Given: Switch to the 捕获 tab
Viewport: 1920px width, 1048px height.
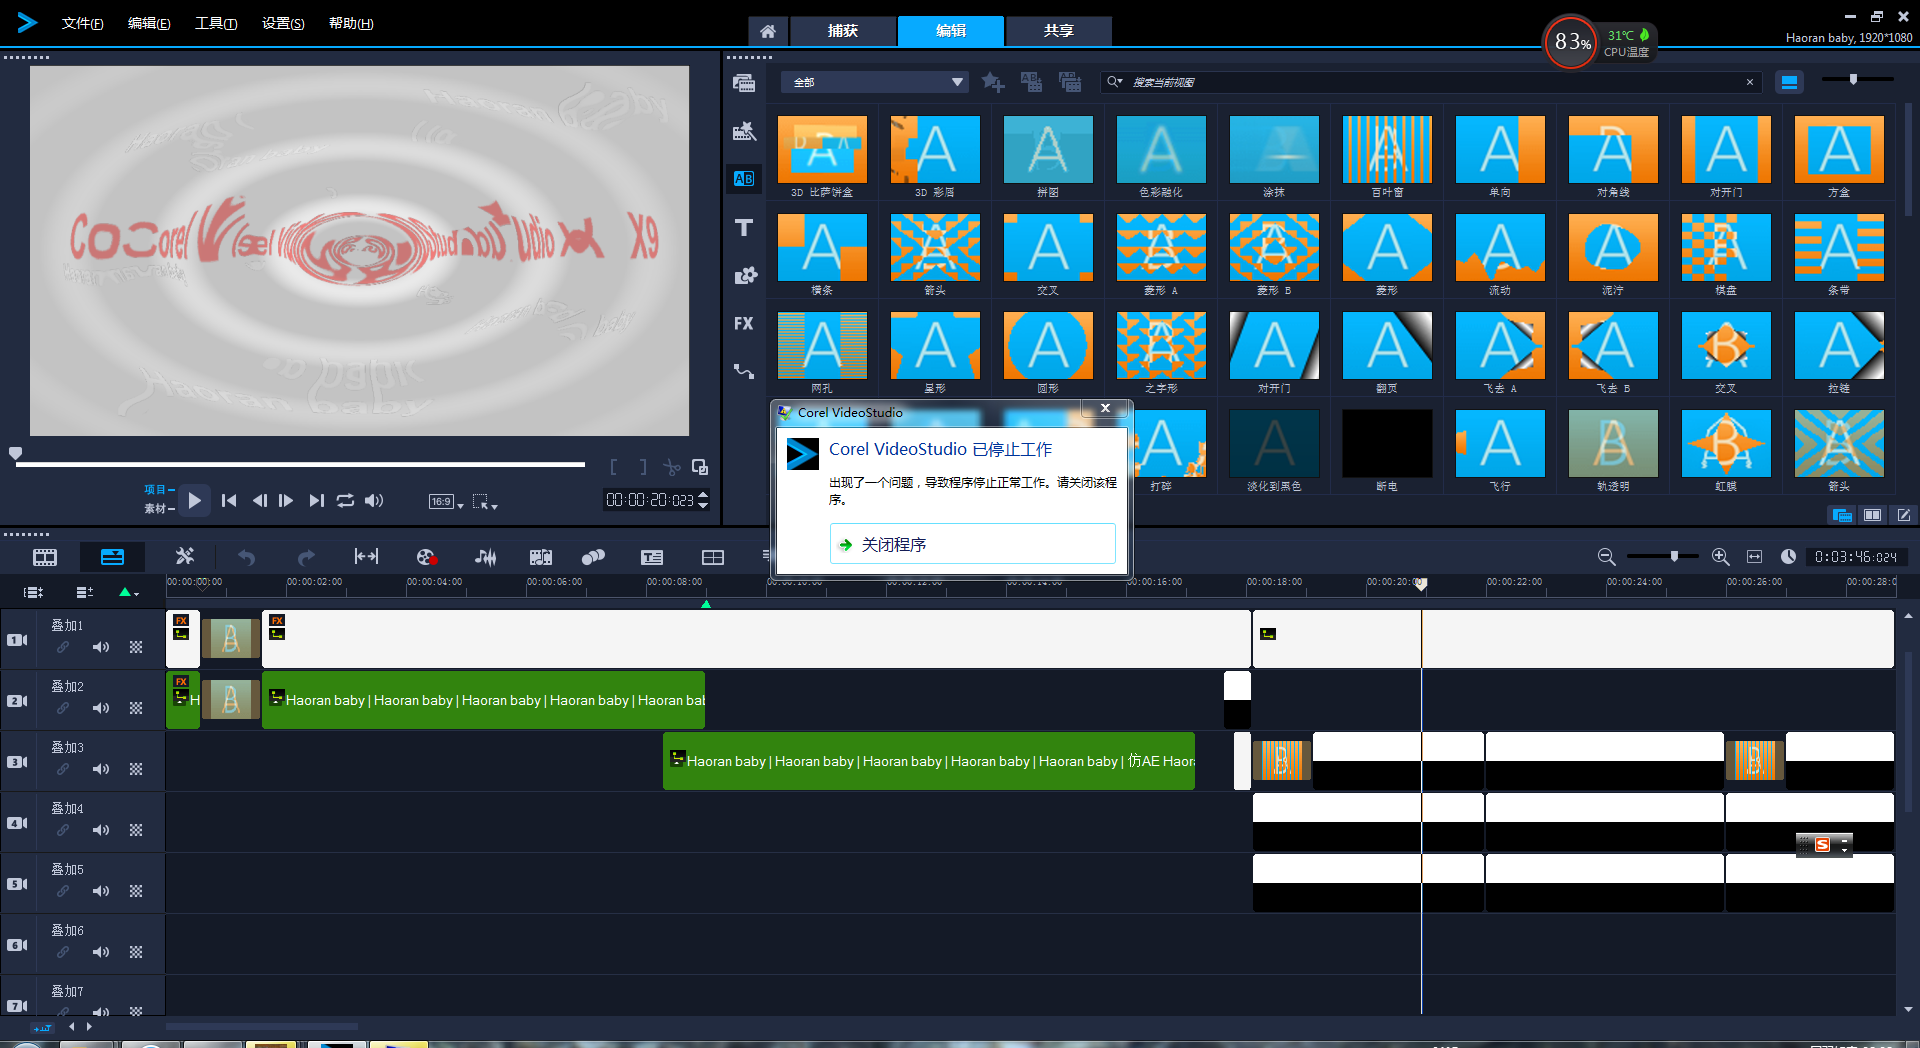Looking at the screenshot, I should [843, 31].
